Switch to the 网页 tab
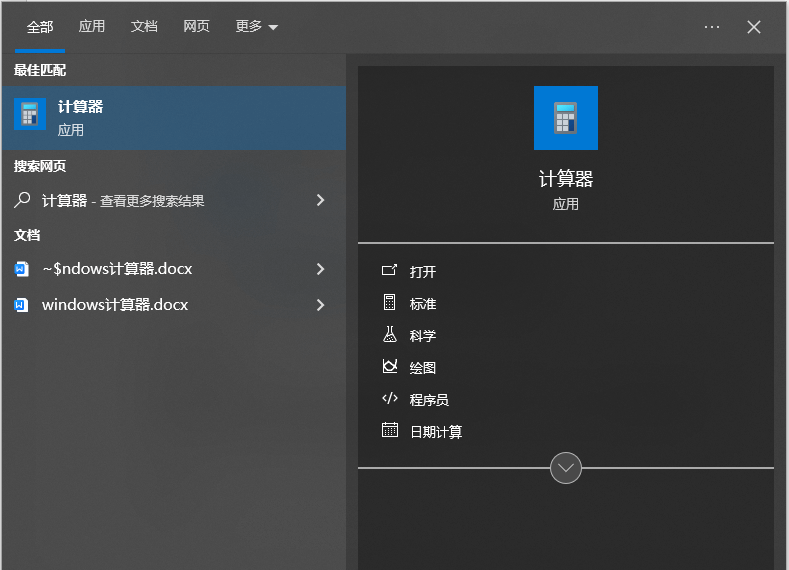This screenshot has height=570, width=789. point(196,27)
